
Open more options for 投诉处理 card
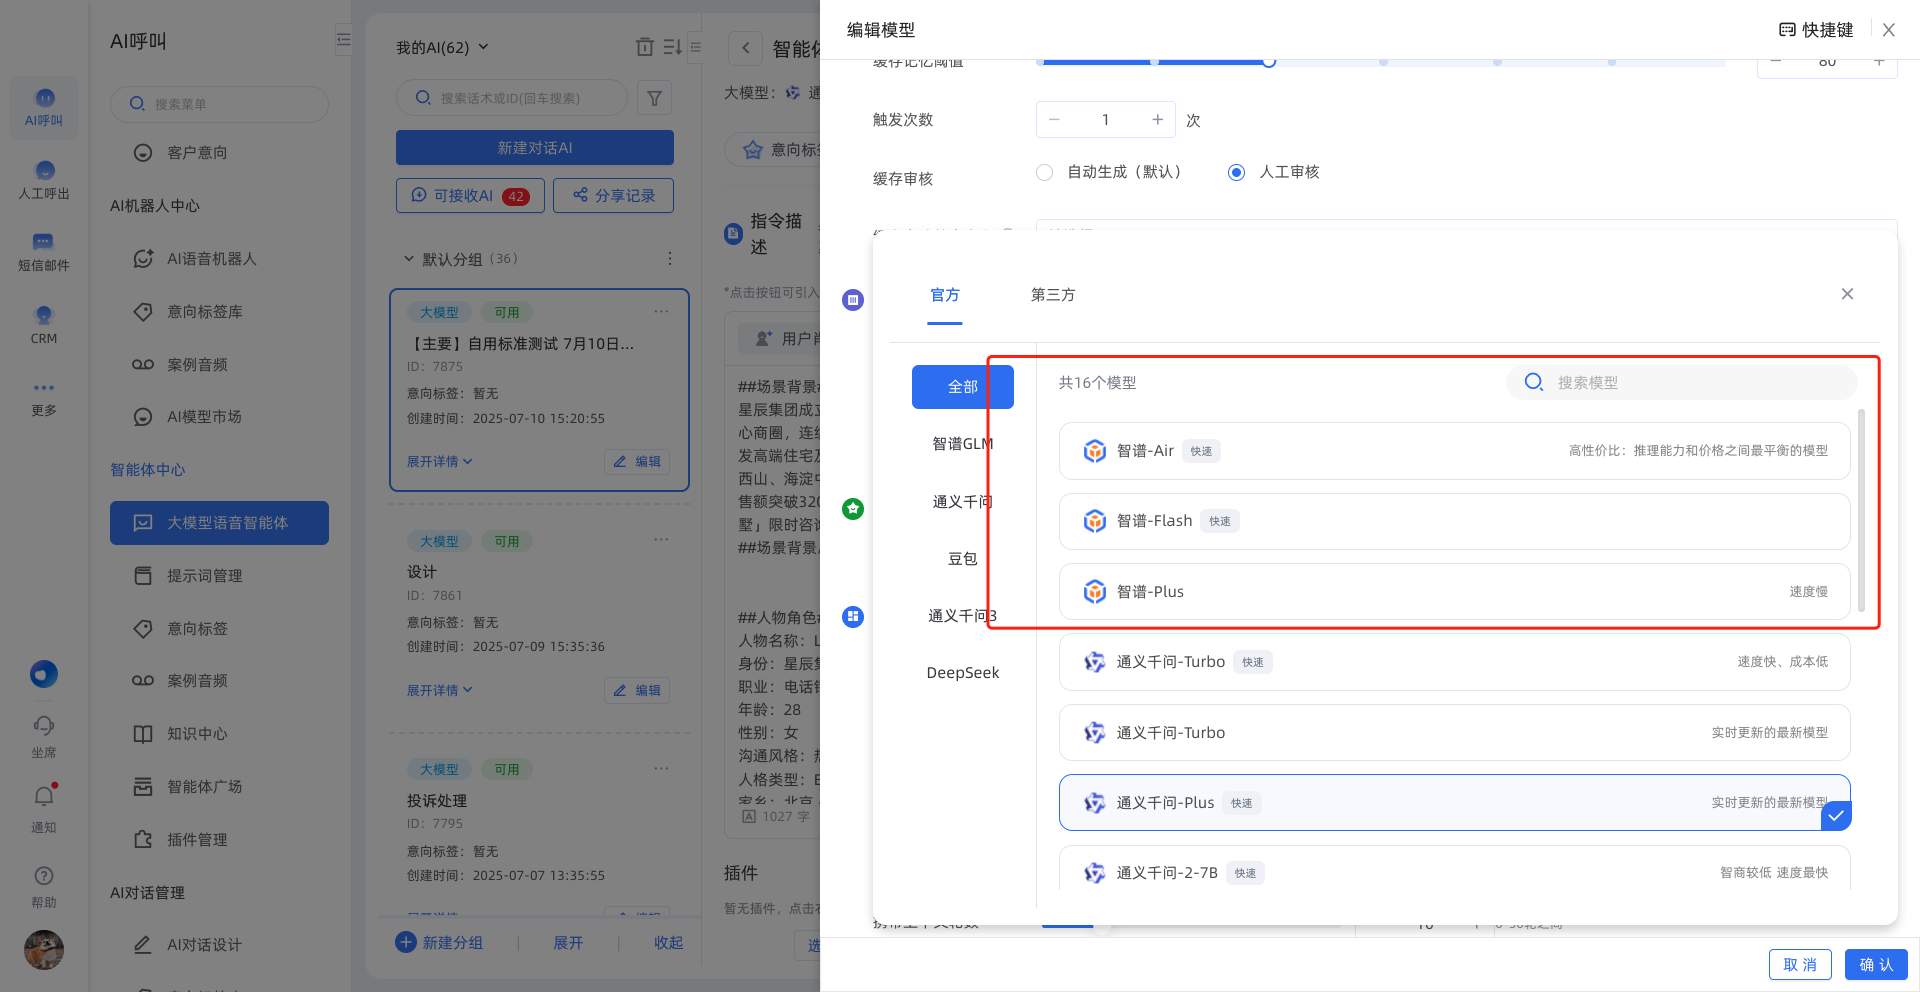(661, 768)
